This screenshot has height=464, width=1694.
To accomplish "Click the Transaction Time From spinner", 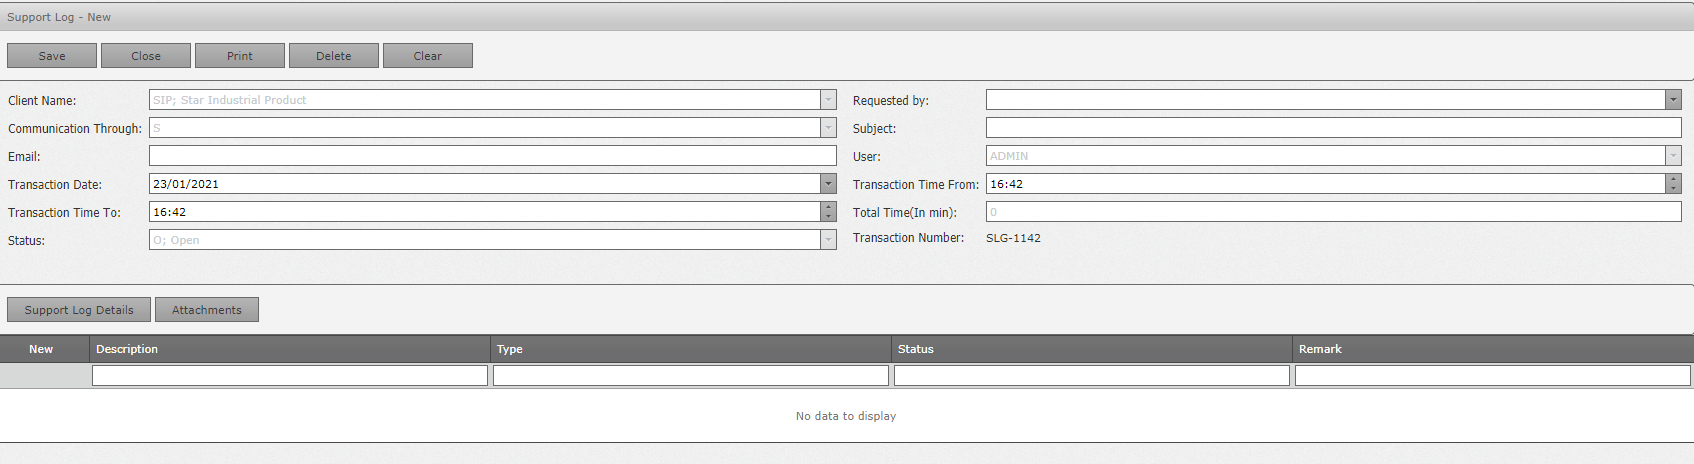I will click(x=1673, y=184).
